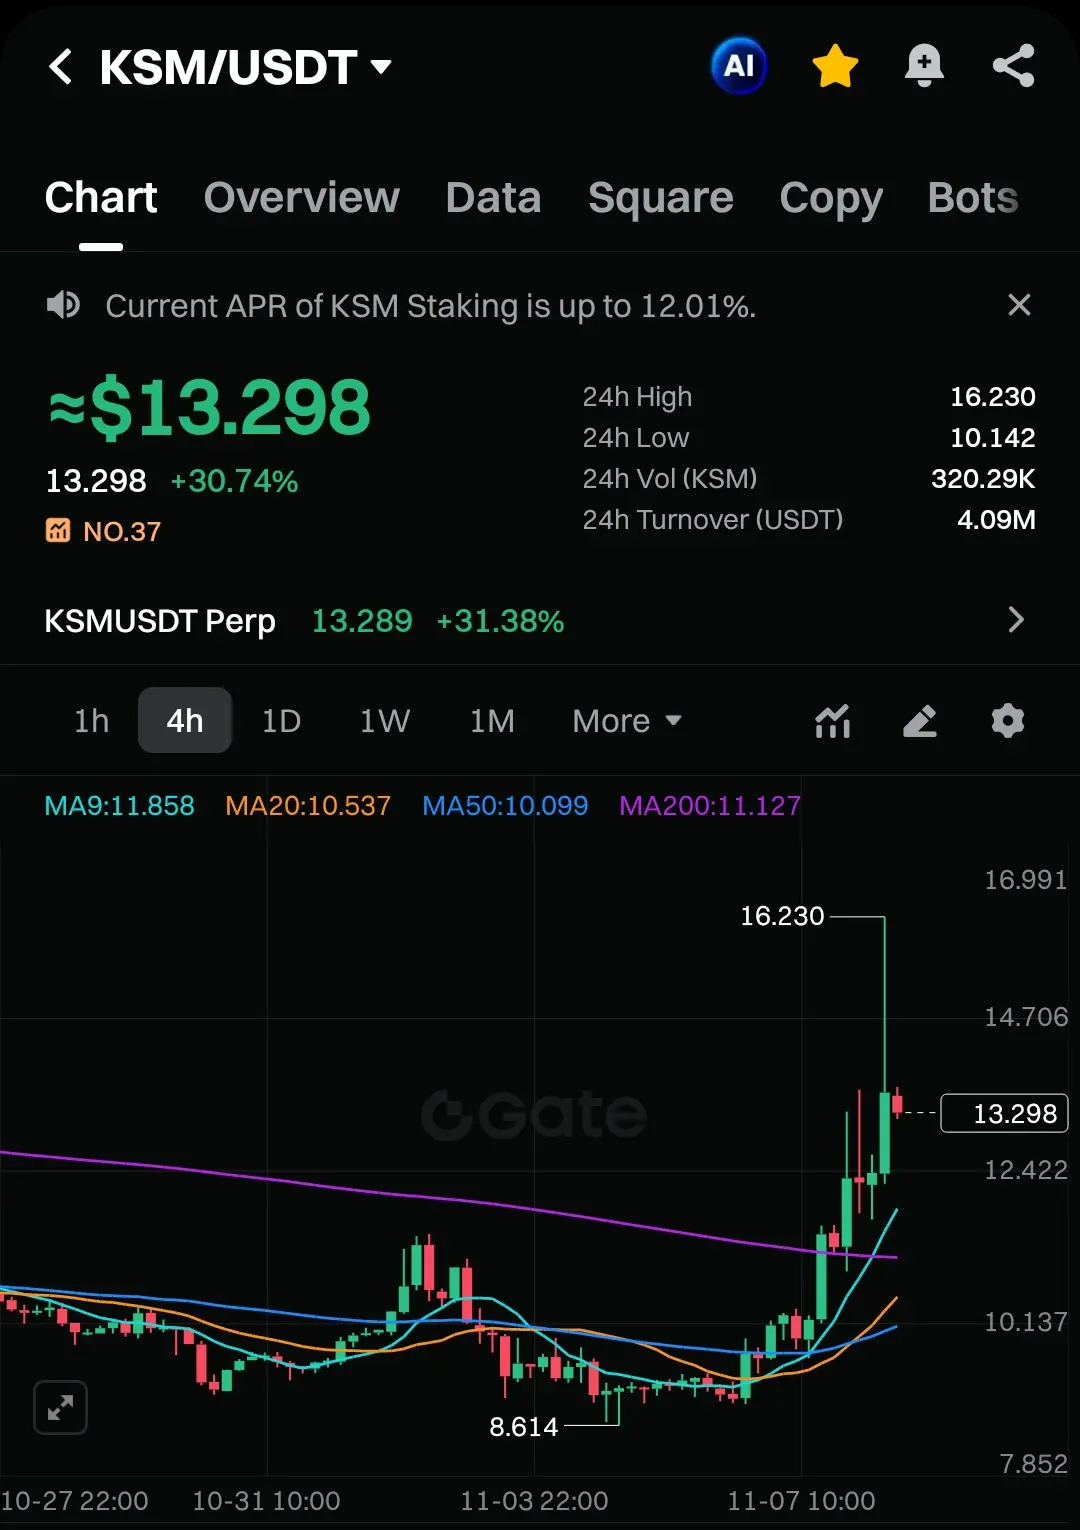Screen dimensions: 1080x1530
Task: Tap the large ≈$13.298 price
Action: (210, 408)
